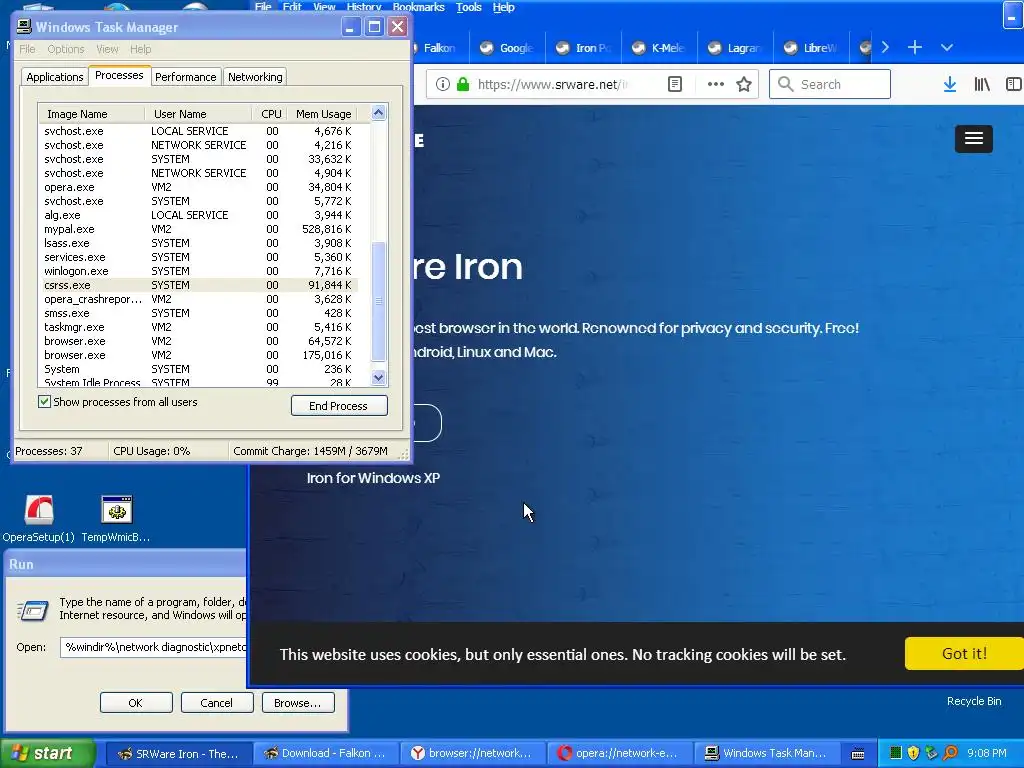Image resolution: width=1024 pixels, height=768 pixels.
Task: Open a new browser tab with plus
Action: click(915, 47)
